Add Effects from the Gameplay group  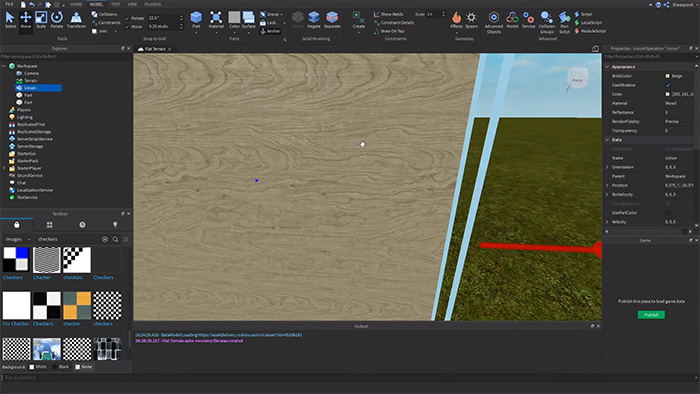tap(456, 20)
